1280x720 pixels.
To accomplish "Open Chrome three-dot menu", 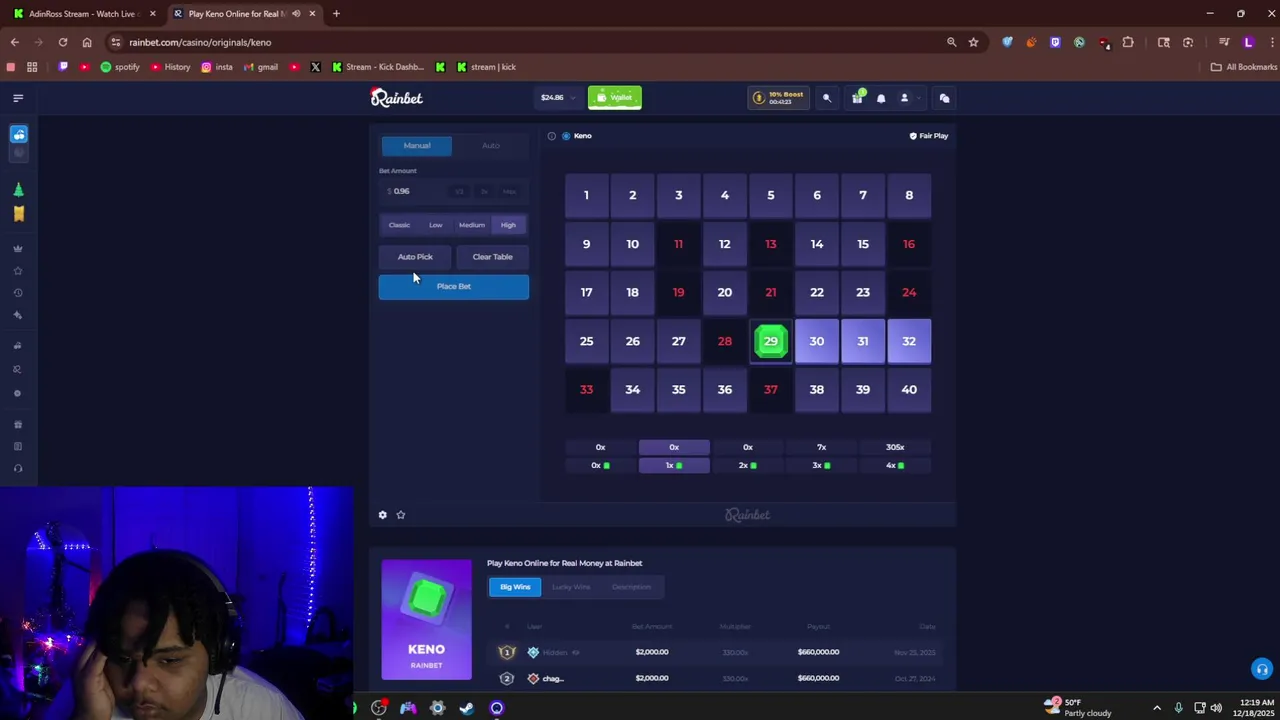I will coord(1270,42).
